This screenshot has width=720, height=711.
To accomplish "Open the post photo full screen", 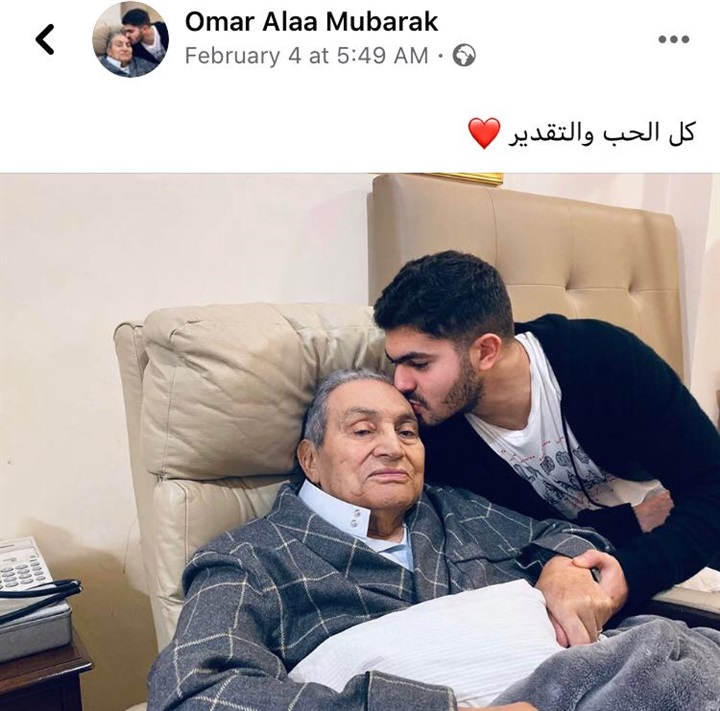I will (360, 442).
